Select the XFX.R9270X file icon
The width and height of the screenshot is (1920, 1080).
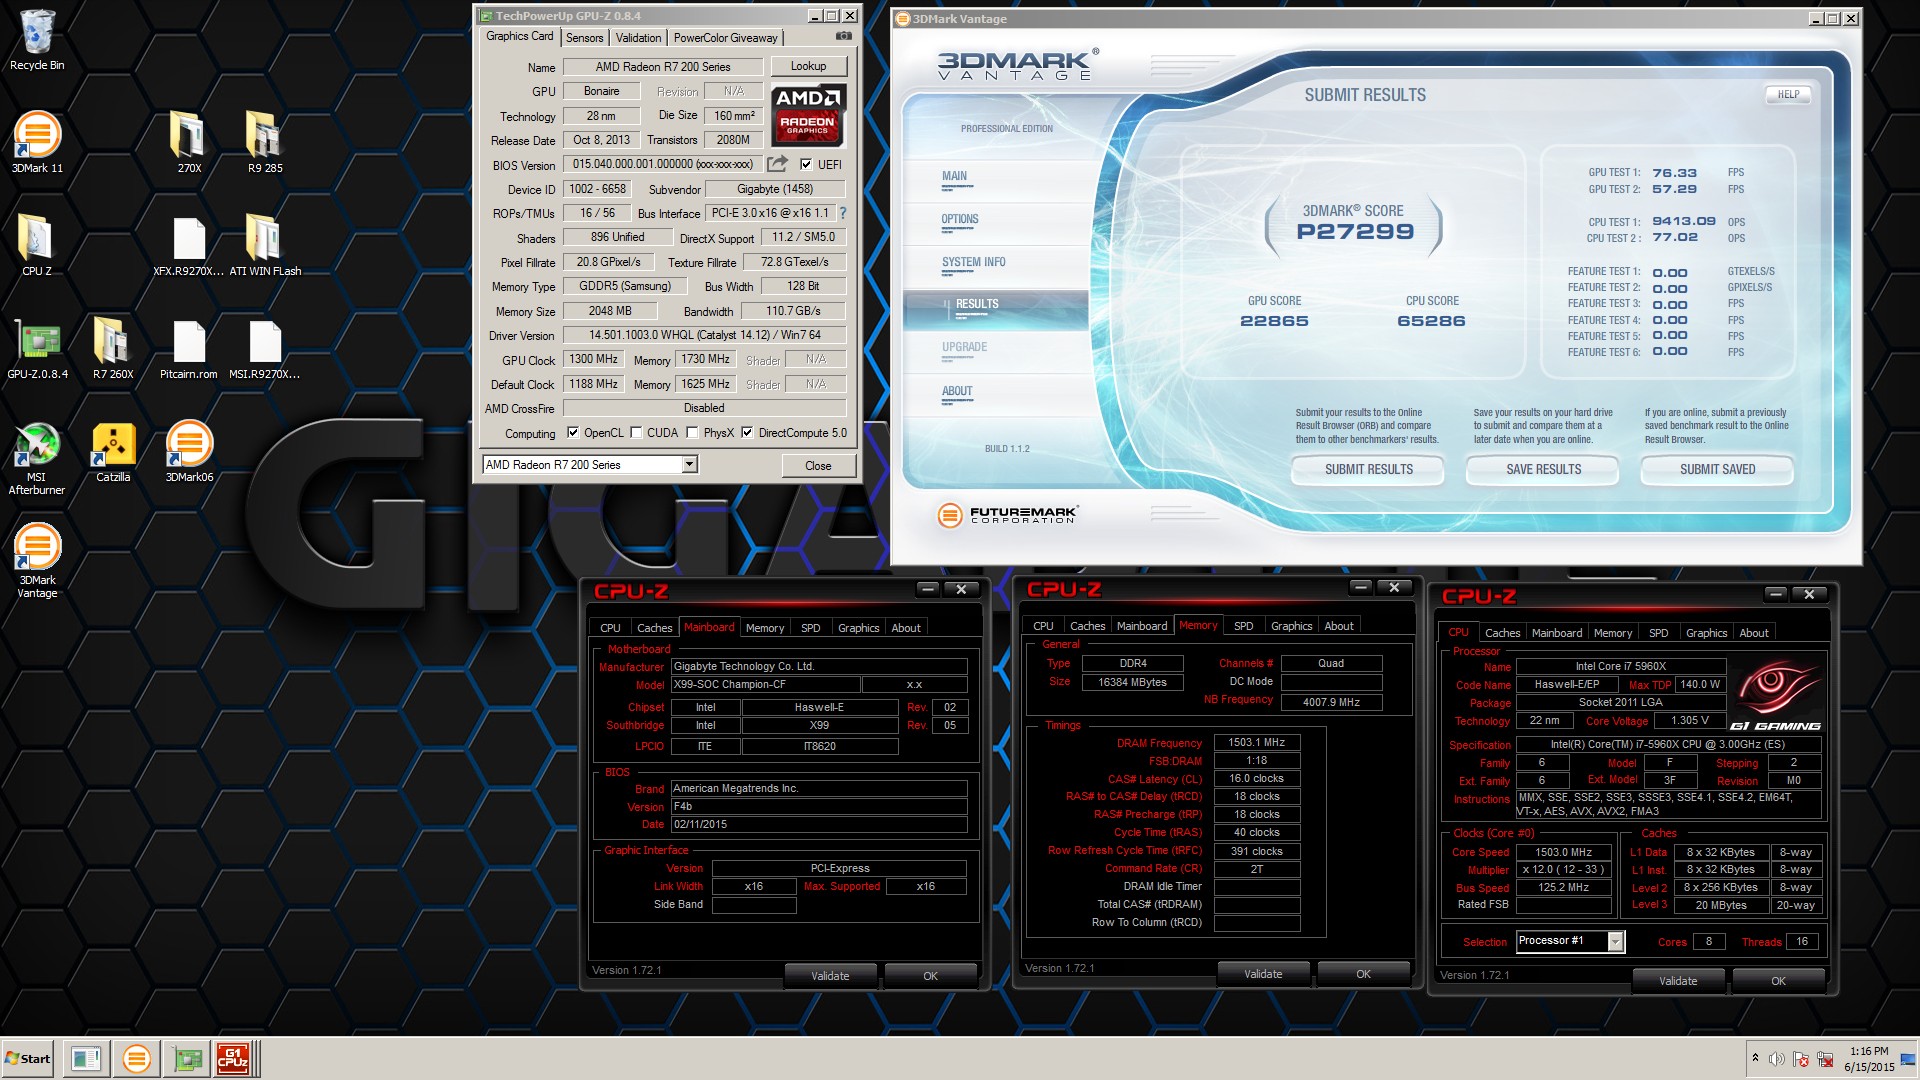tap(189, 245)
